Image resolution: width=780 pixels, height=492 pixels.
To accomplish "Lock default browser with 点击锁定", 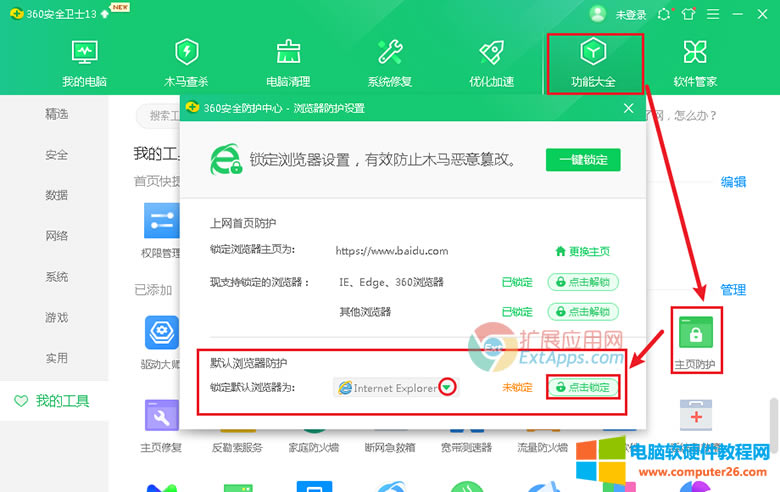I will pyautogui.click(x=583, y=387).
